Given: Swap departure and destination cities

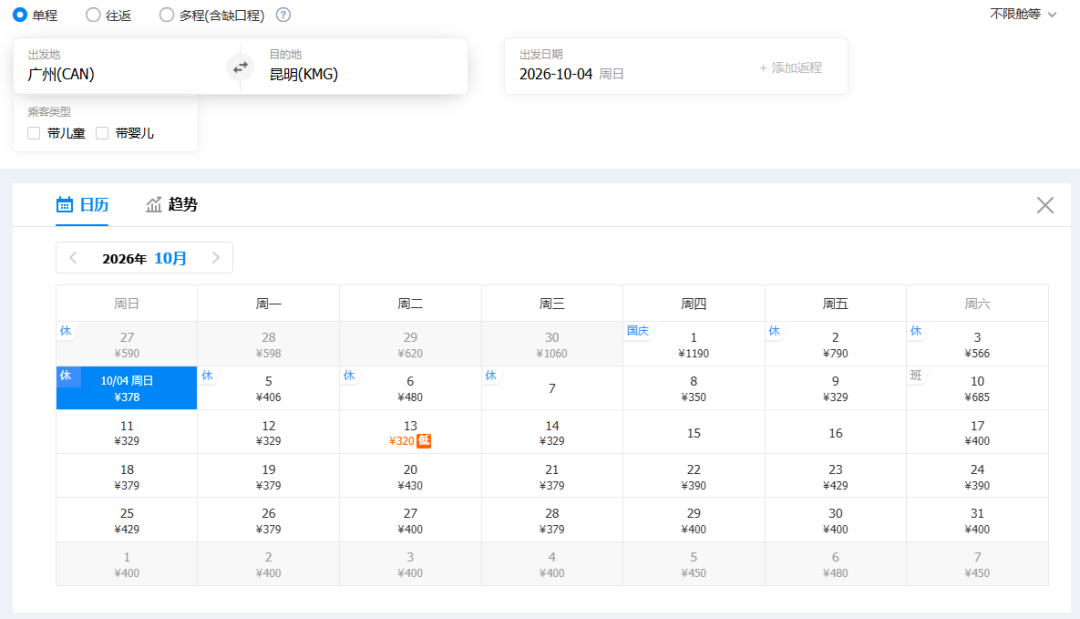Looking at the screenshot, I should coord(240,67).
